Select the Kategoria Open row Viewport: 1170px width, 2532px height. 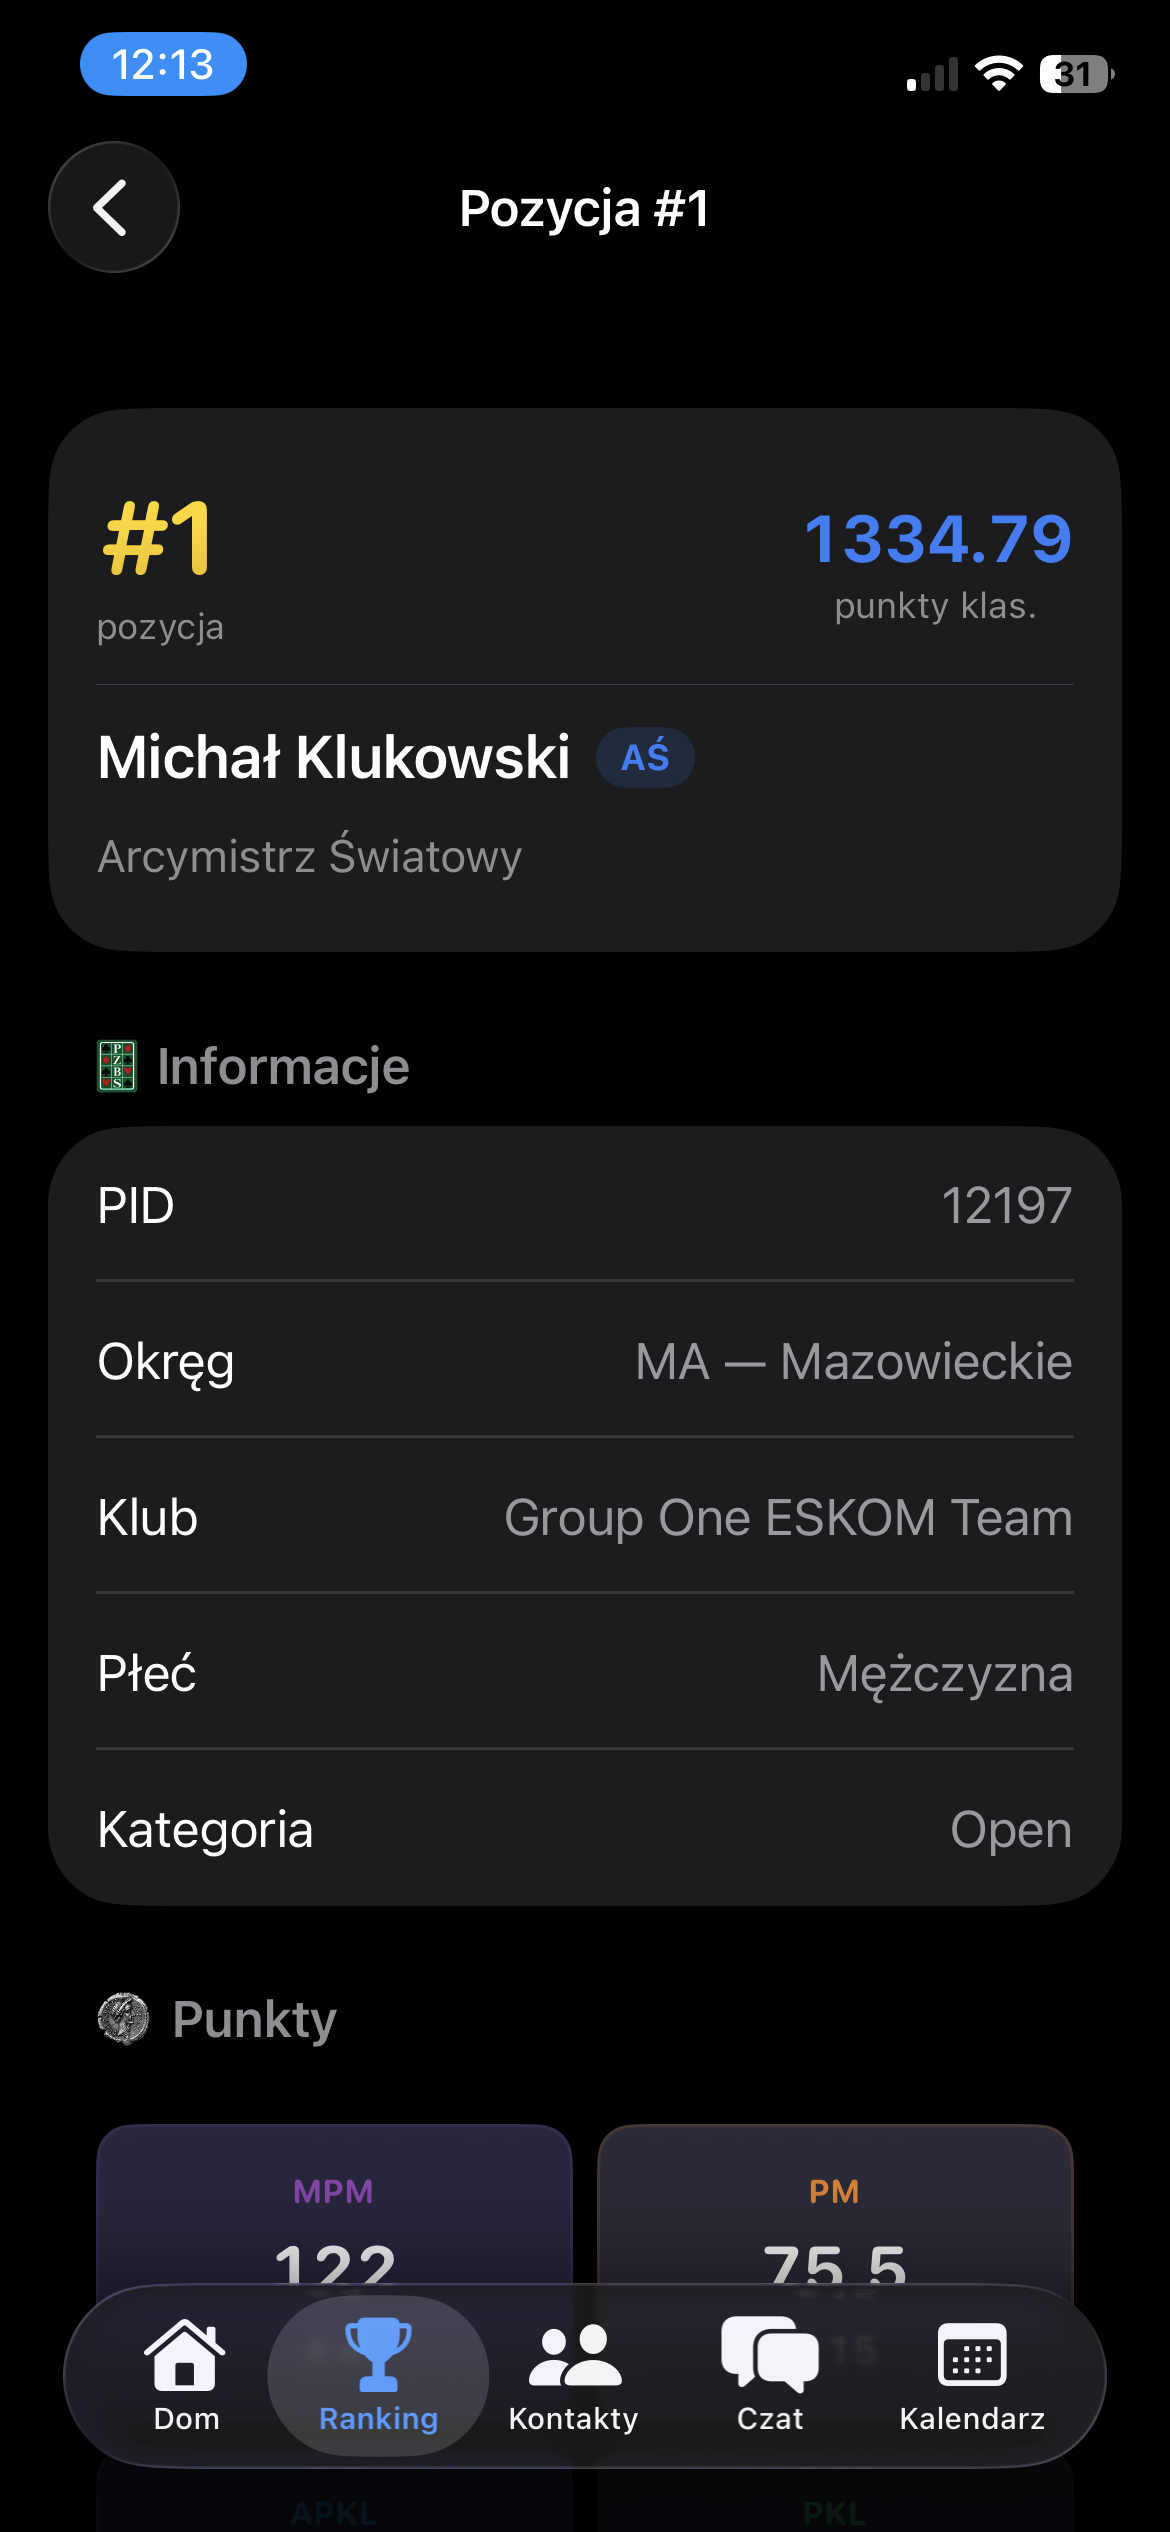[x=585, y=1829]
